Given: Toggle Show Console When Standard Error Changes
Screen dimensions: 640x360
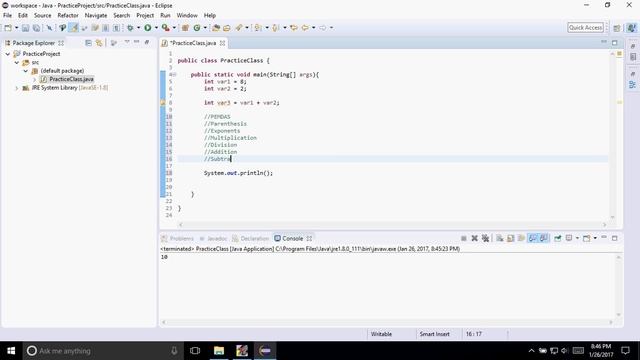Looking at the screenshot, I should point(544,238).
